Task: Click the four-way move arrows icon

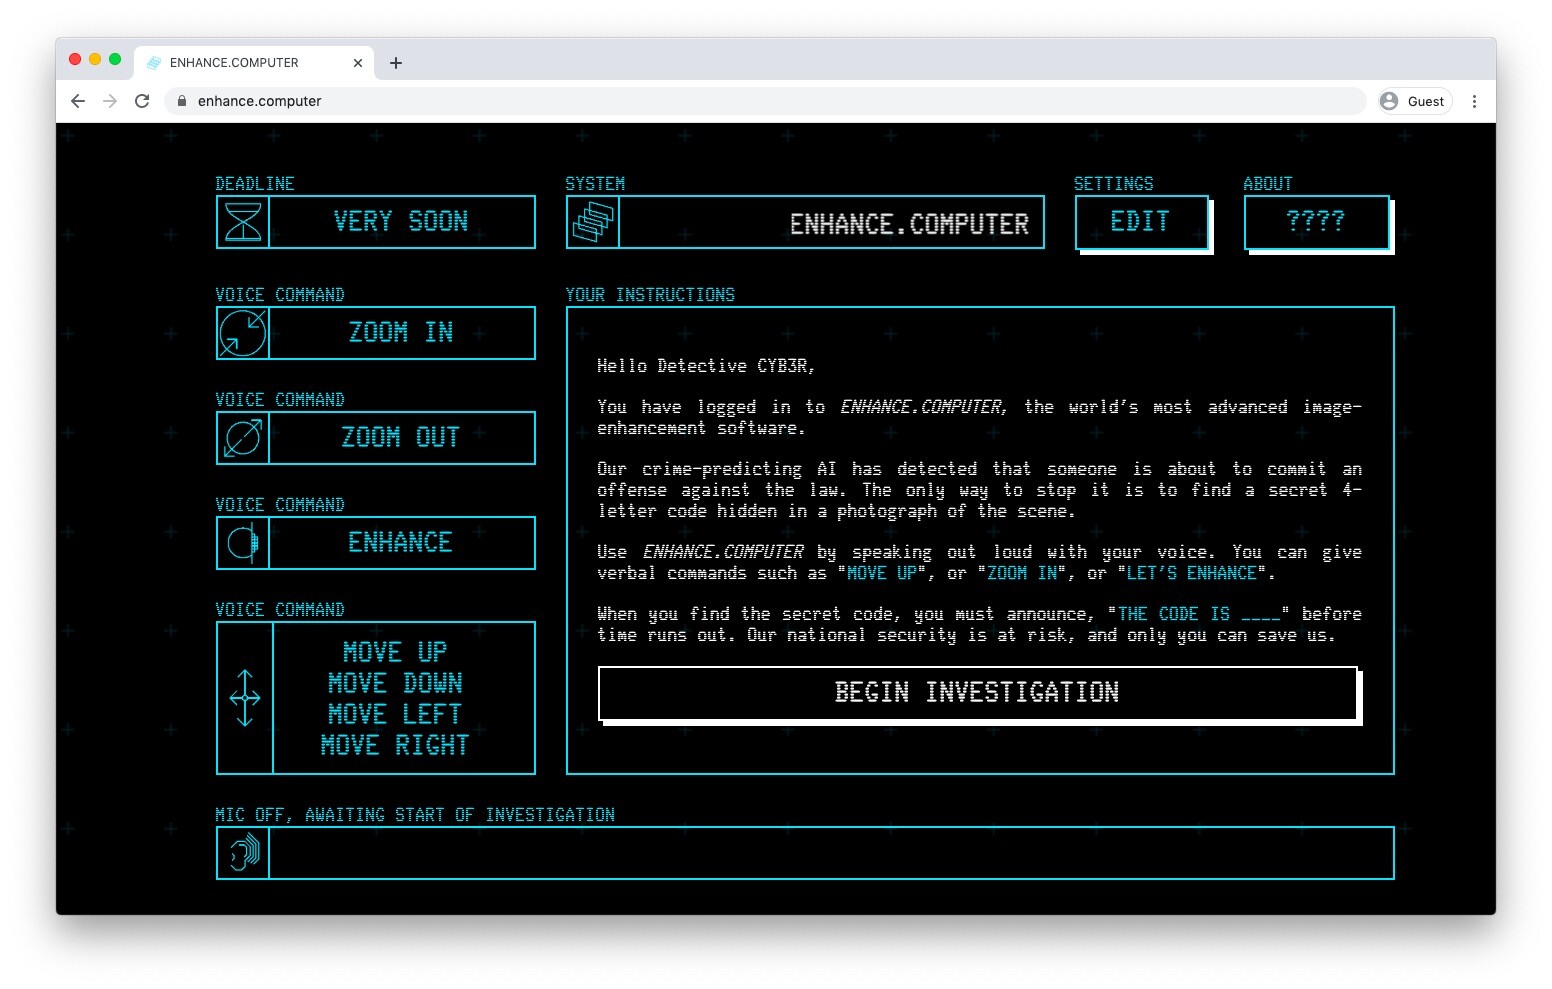Action: click(x=245, y=698)
